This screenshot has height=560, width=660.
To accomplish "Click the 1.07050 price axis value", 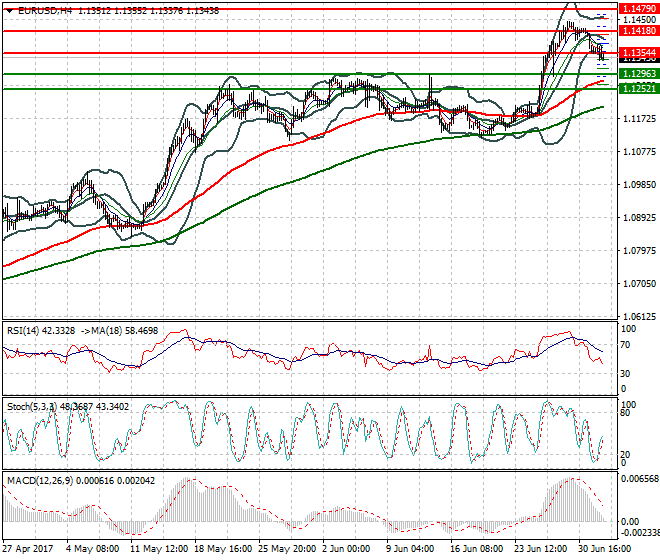I will point(639,284).
